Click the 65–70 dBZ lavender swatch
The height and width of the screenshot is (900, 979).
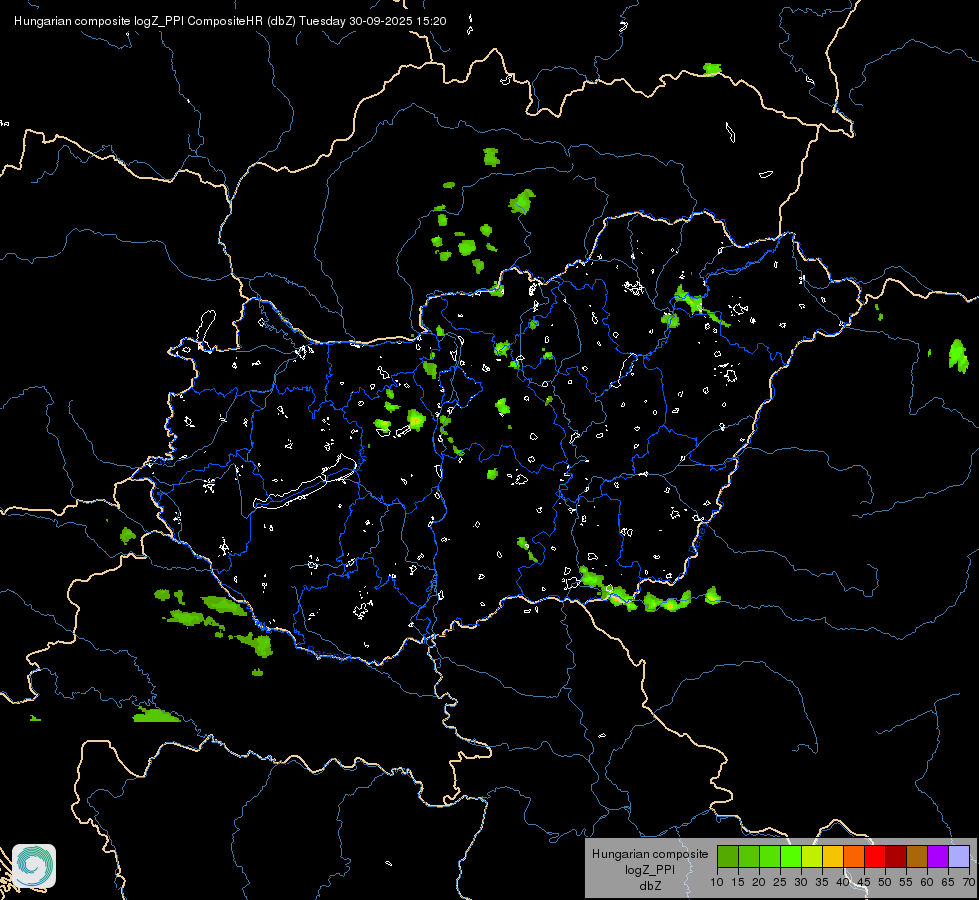(x=958, y=856)
